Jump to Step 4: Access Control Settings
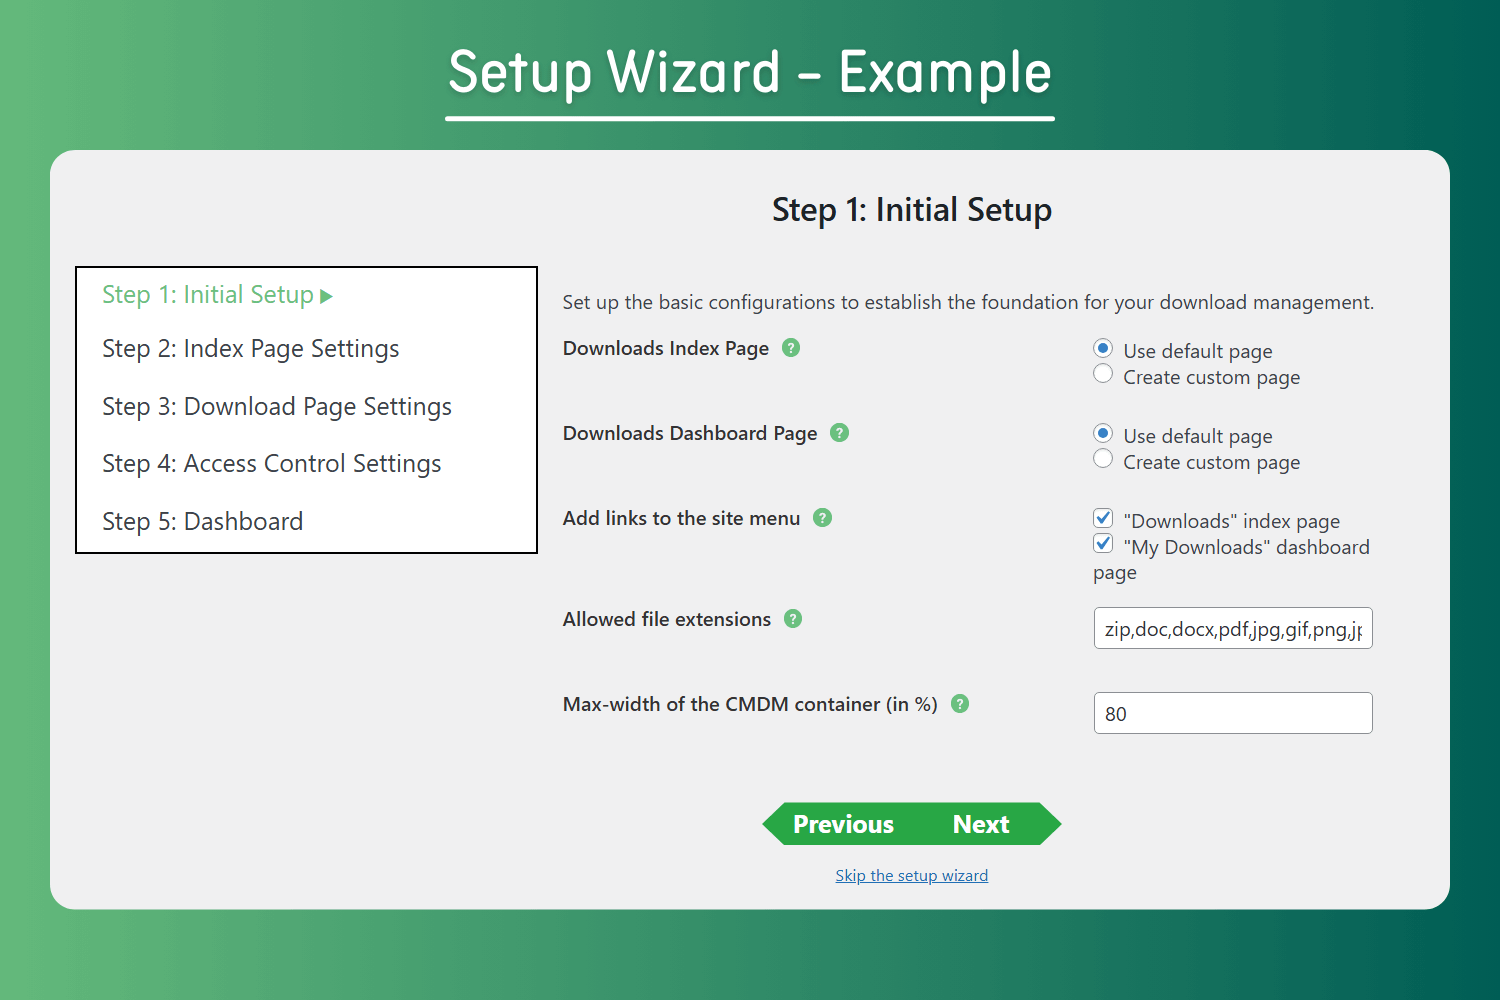 pos(272,464)
